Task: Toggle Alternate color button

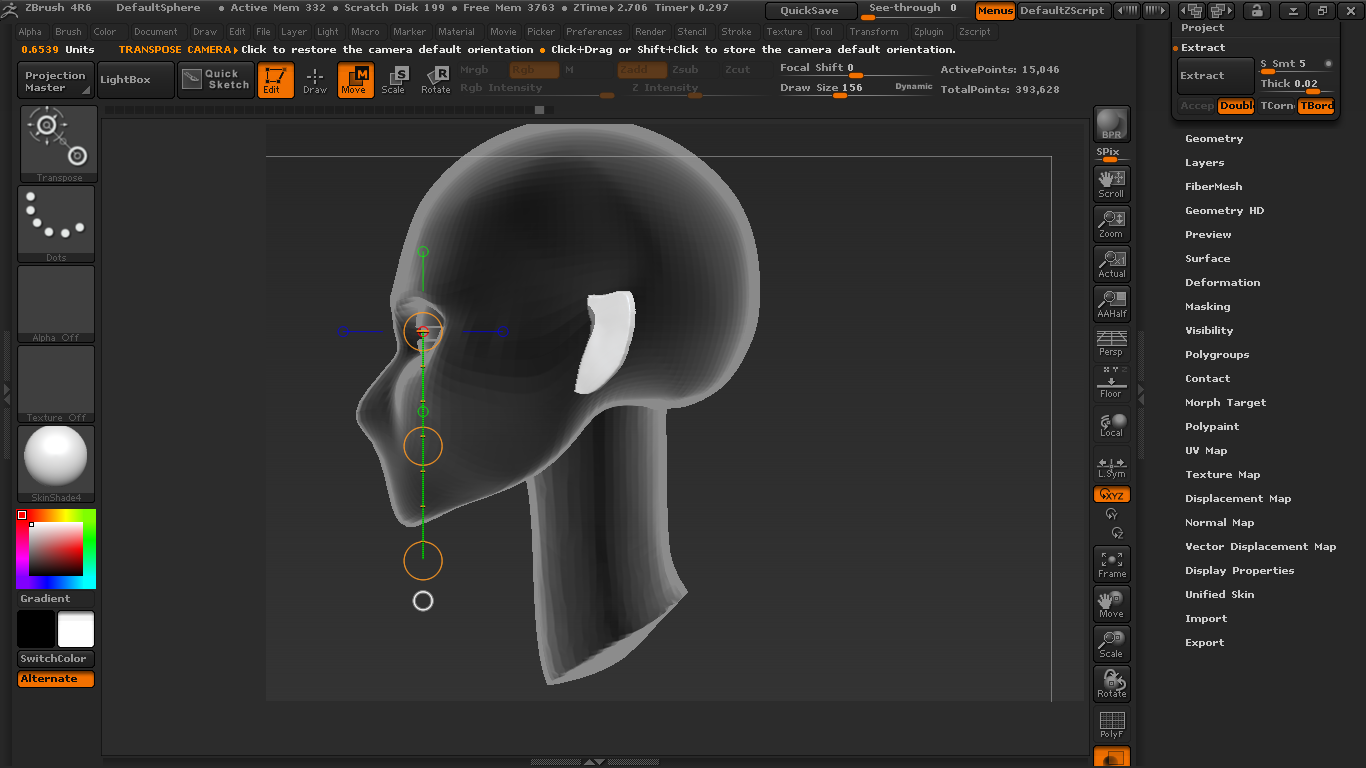Action: click(56, 679)
